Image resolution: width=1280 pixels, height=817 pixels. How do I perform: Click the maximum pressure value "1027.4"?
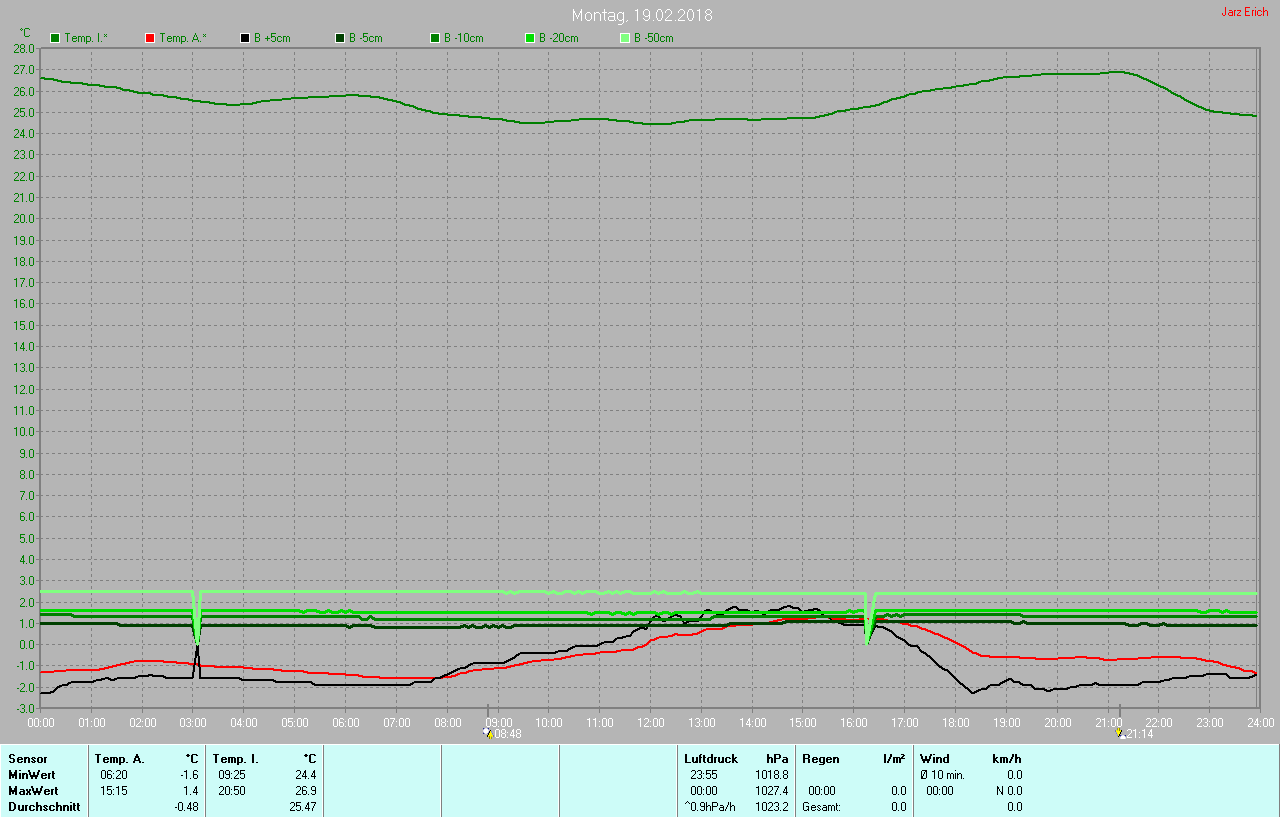click(x=772, y=791)
